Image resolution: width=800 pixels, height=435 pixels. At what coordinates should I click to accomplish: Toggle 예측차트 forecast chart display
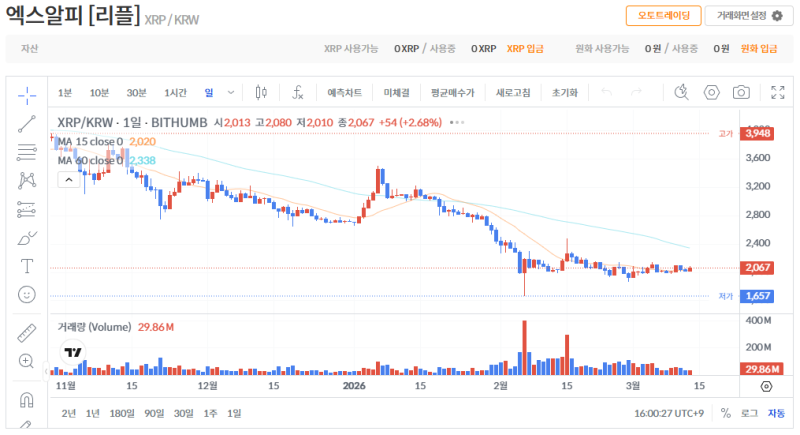point(344,92)
